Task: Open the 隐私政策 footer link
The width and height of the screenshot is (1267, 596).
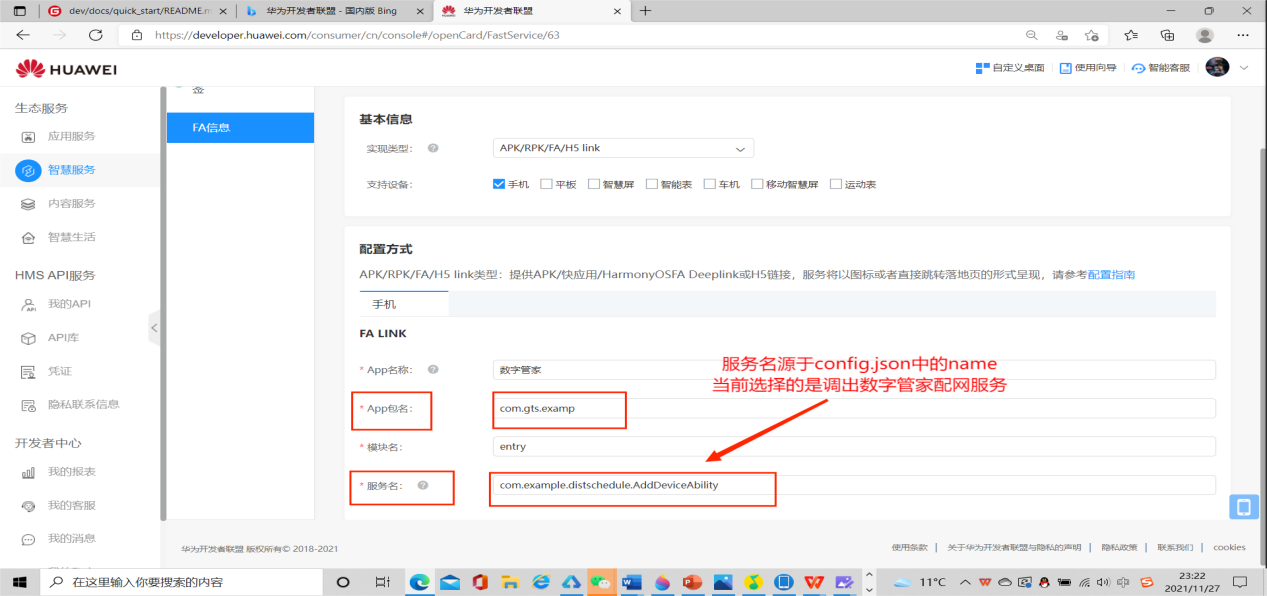Action: tap(1119, 548)
